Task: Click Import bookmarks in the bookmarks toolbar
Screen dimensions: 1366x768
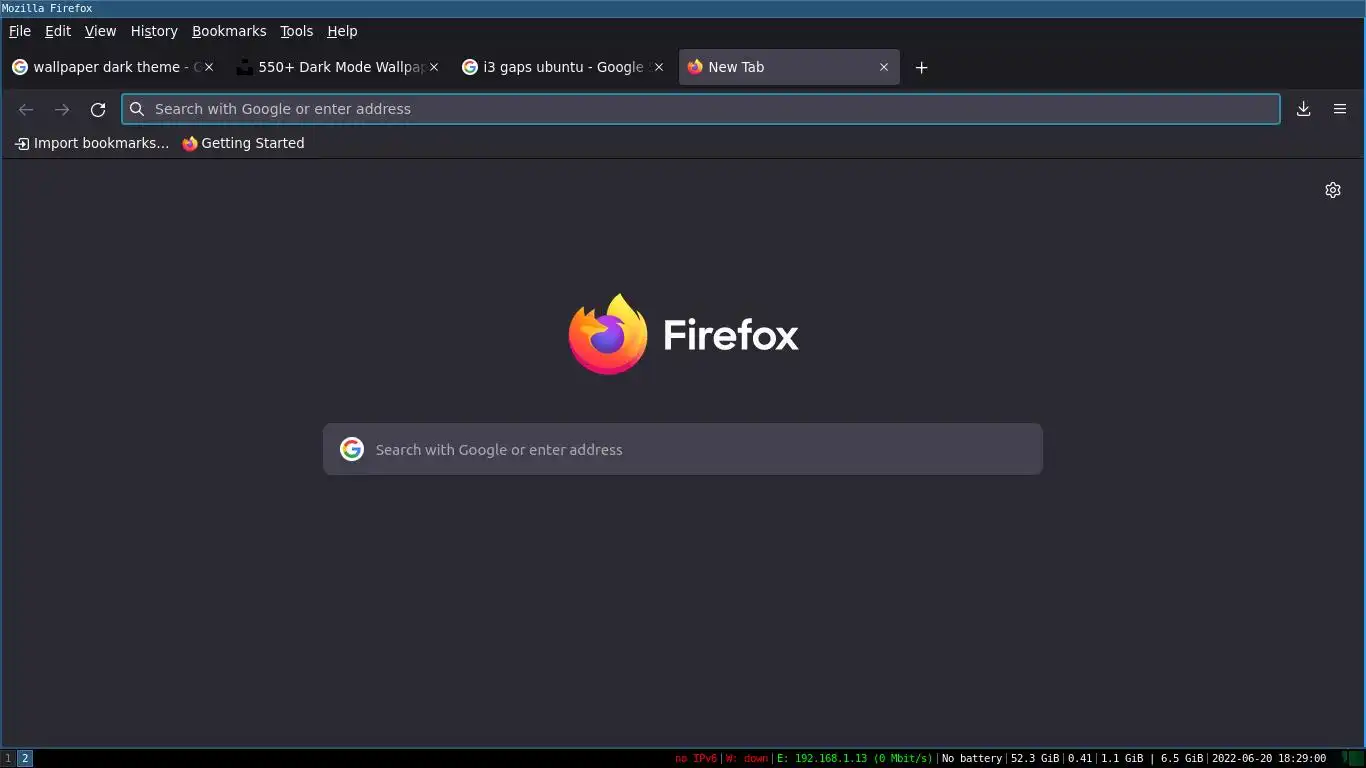Action: (92, 143)
